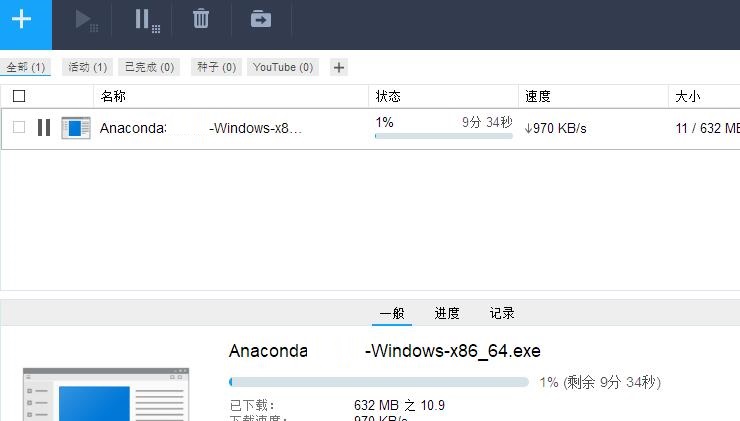Open the 活动 (1) filter tab
The image size is (740, 421).
pos(87,67)
